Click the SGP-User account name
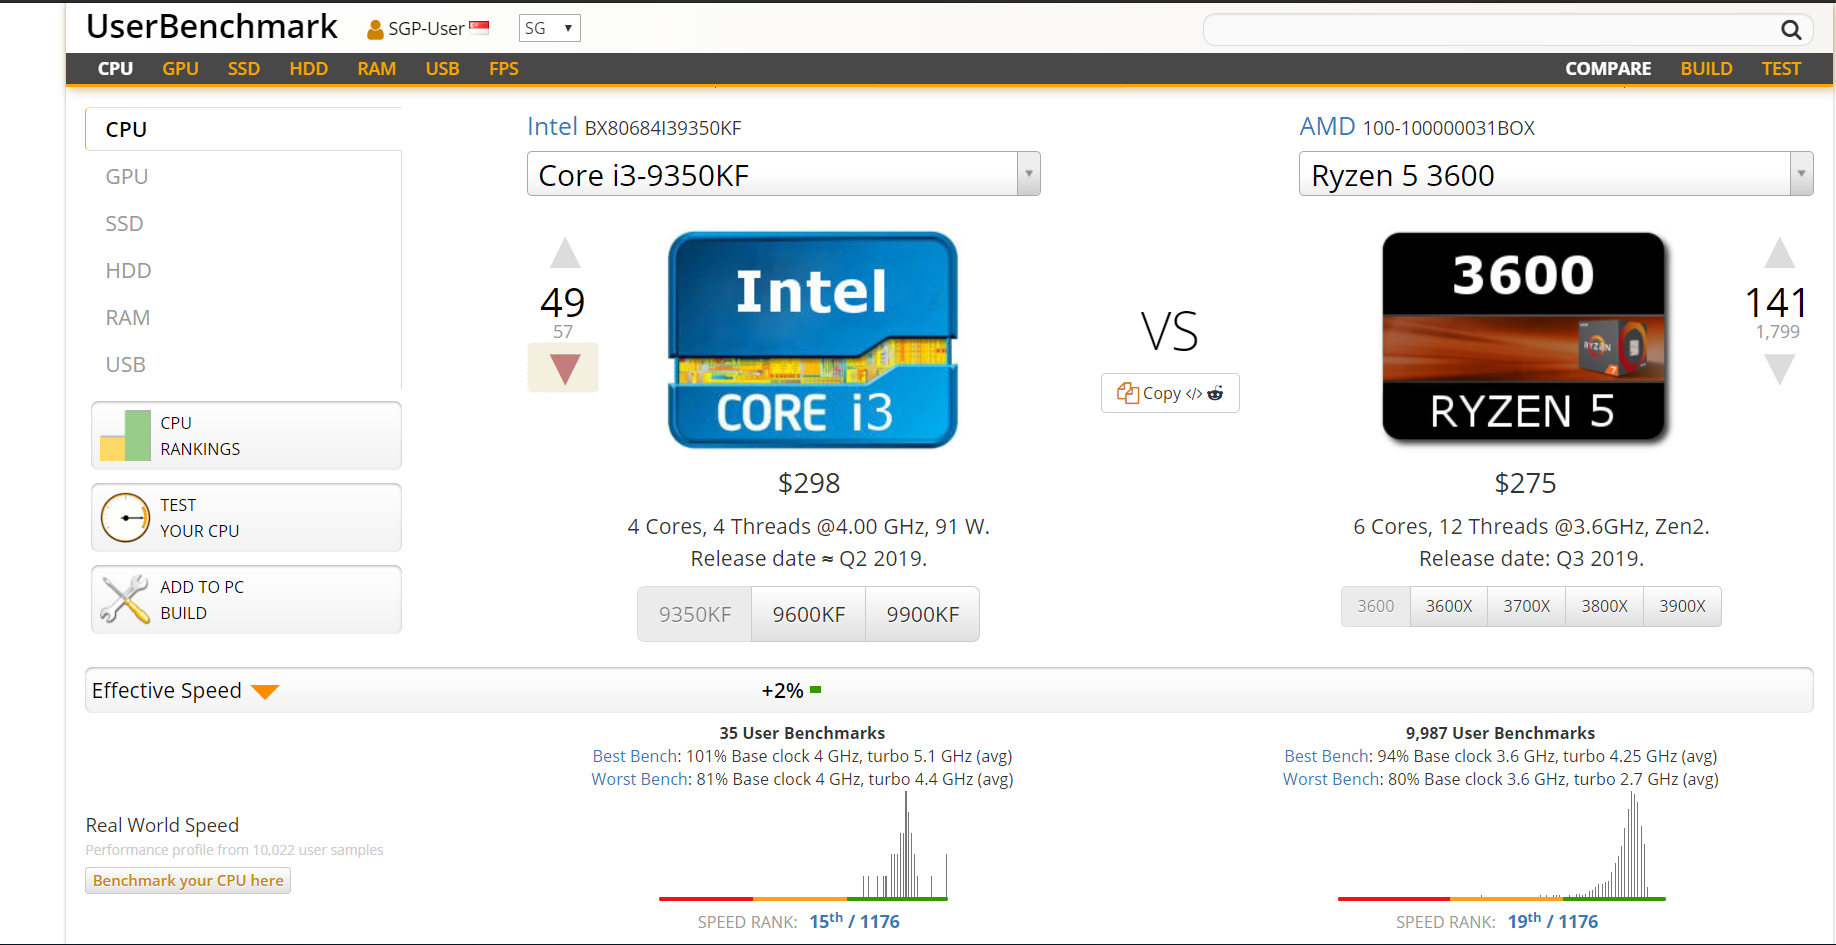Viewport: 1836px width, 945px height. (426, 29)
